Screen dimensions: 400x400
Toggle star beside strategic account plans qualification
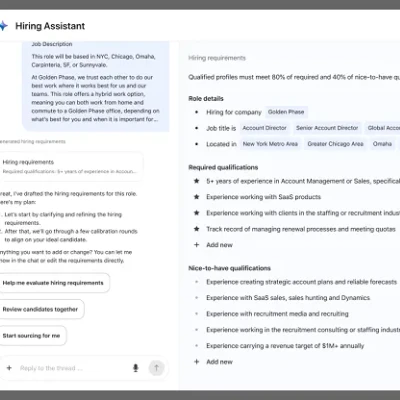coord(197,282)
